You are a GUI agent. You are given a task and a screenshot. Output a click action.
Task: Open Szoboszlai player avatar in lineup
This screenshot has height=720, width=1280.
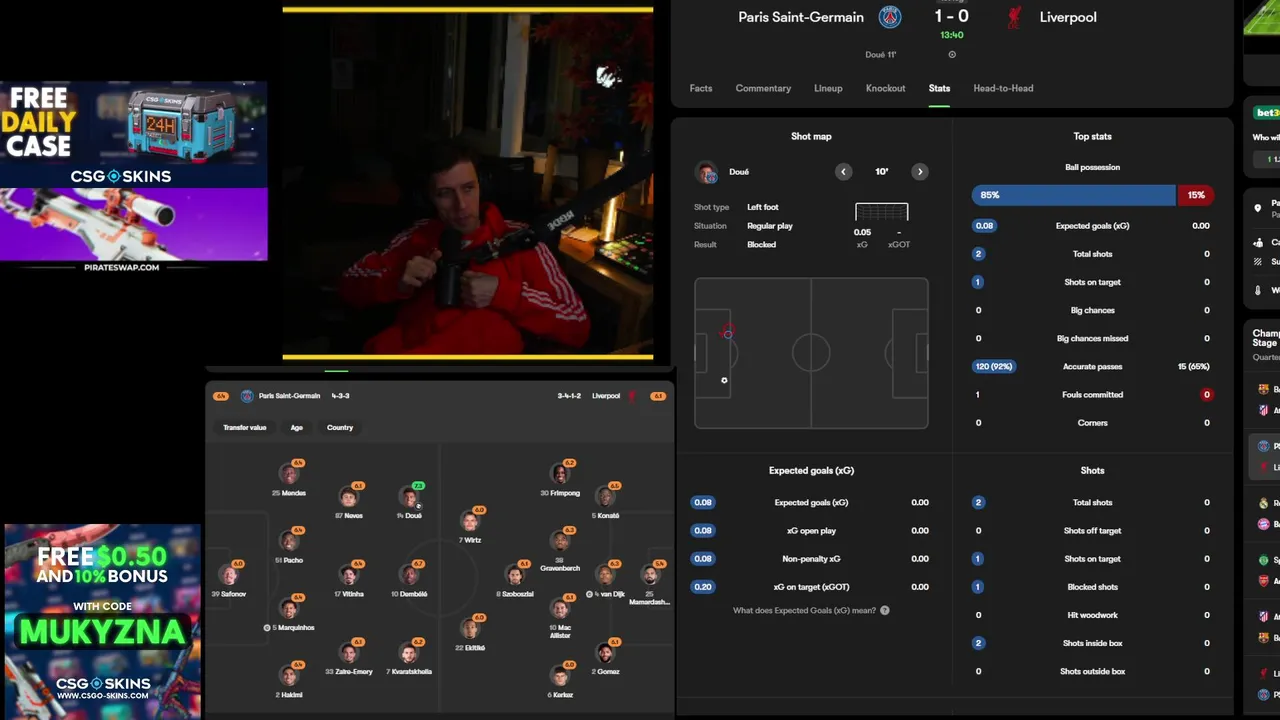pos(515,575)
